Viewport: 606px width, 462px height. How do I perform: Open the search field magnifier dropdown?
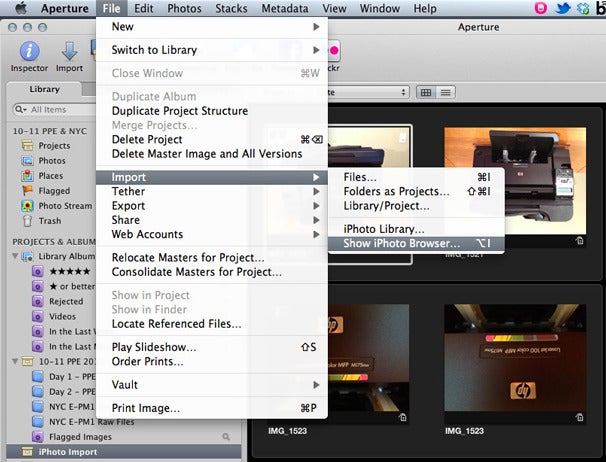[x=20, y=109]
